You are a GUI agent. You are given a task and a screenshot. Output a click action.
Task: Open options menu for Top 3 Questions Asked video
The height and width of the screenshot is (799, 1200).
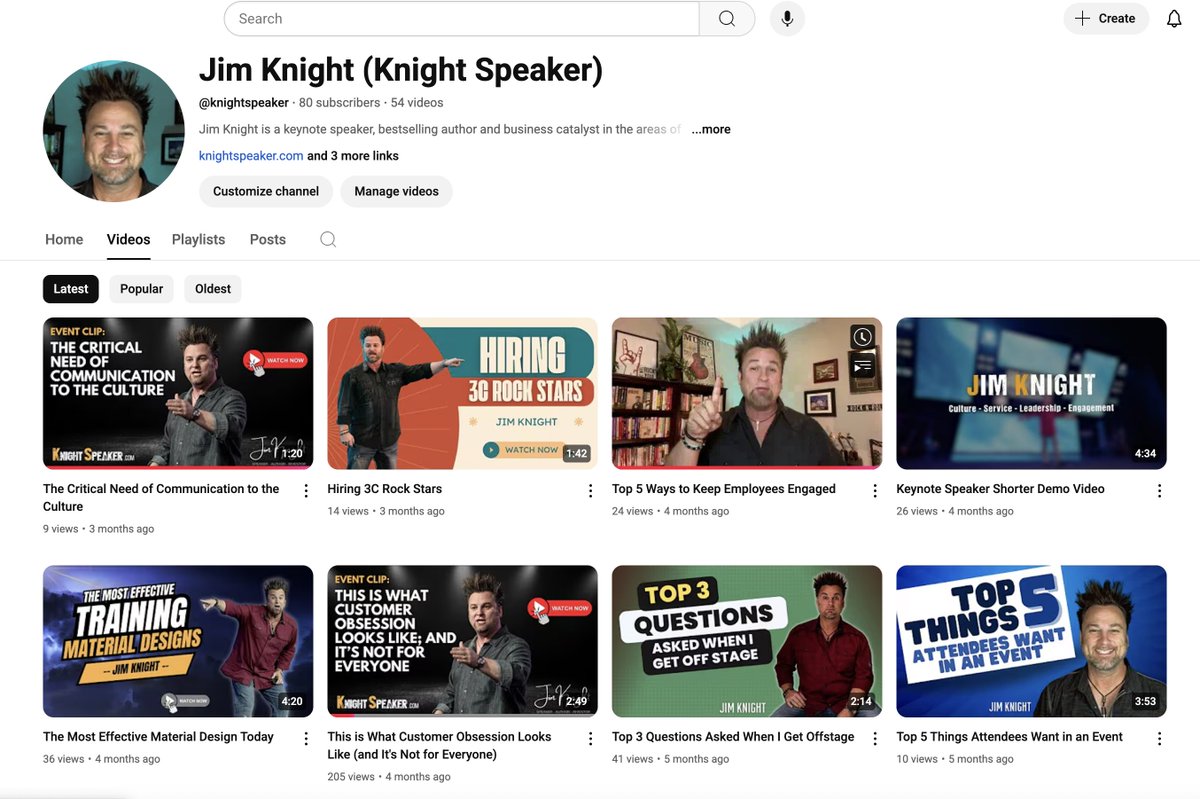[x=875, y=739]
